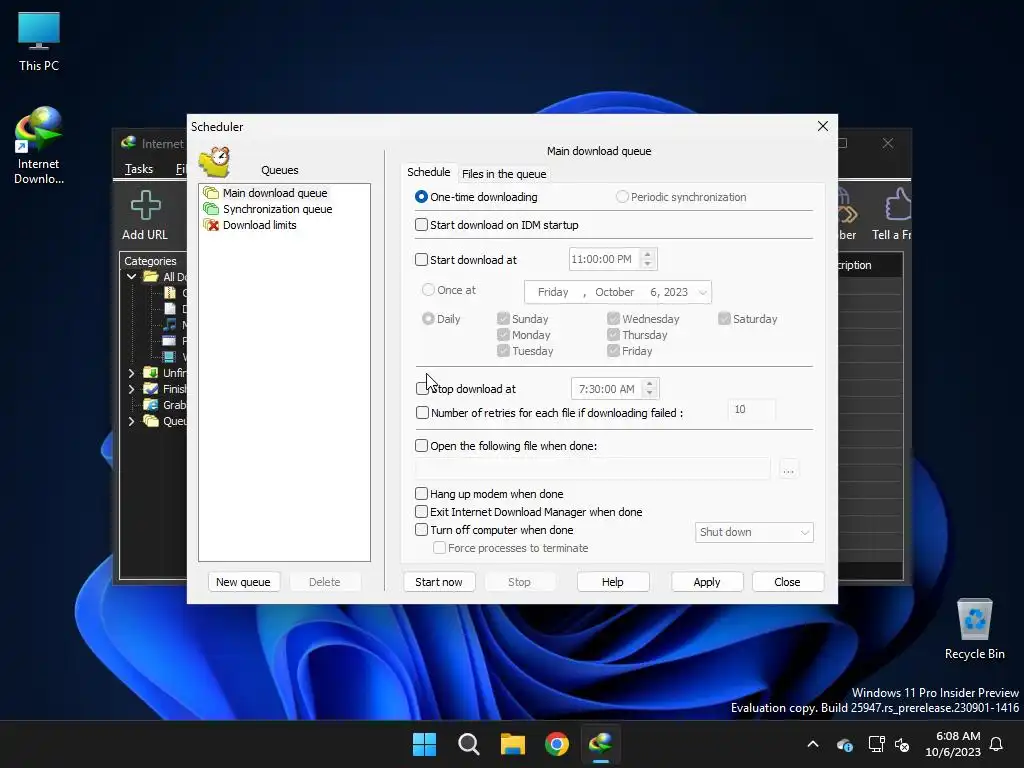
Task: Expand Queues tree node
Action: click(x=131, y=421)
